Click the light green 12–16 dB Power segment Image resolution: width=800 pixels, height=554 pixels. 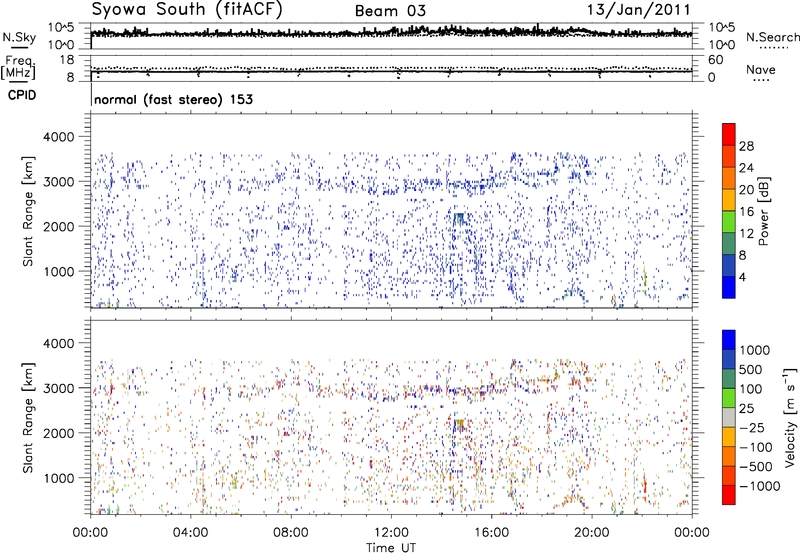[729, 221]
